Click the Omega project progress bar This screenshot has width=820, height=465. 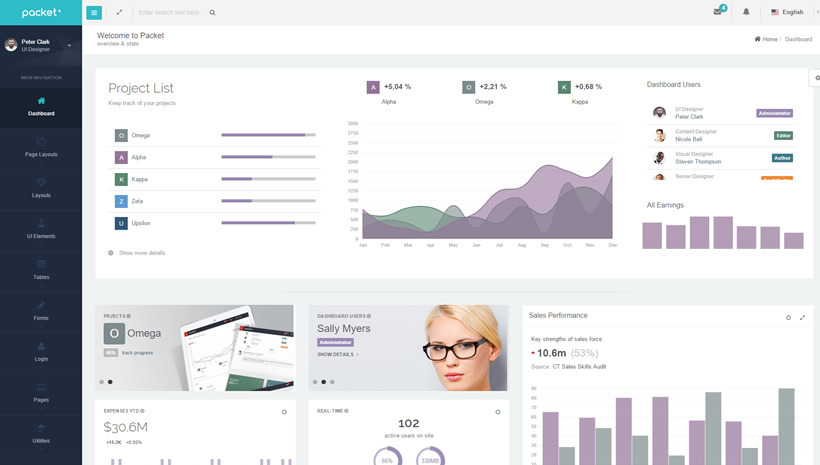pyautogui.click(x=268, y=135)
